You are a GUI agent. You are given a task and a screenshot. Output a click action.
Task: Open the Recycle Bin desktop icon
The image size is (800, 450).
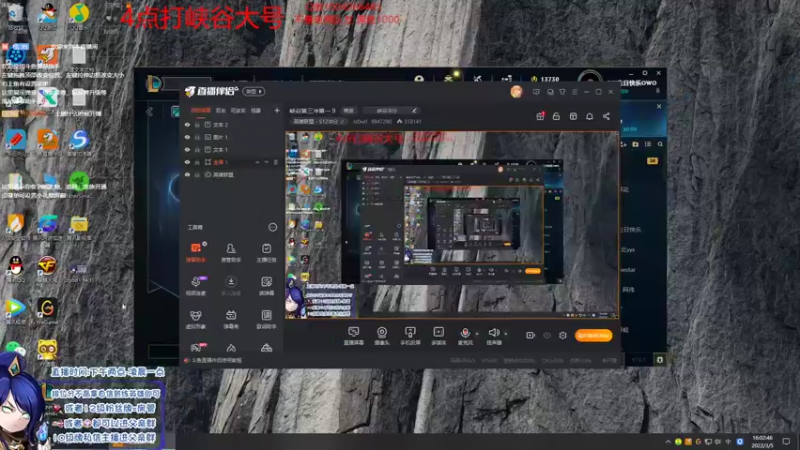15,14
